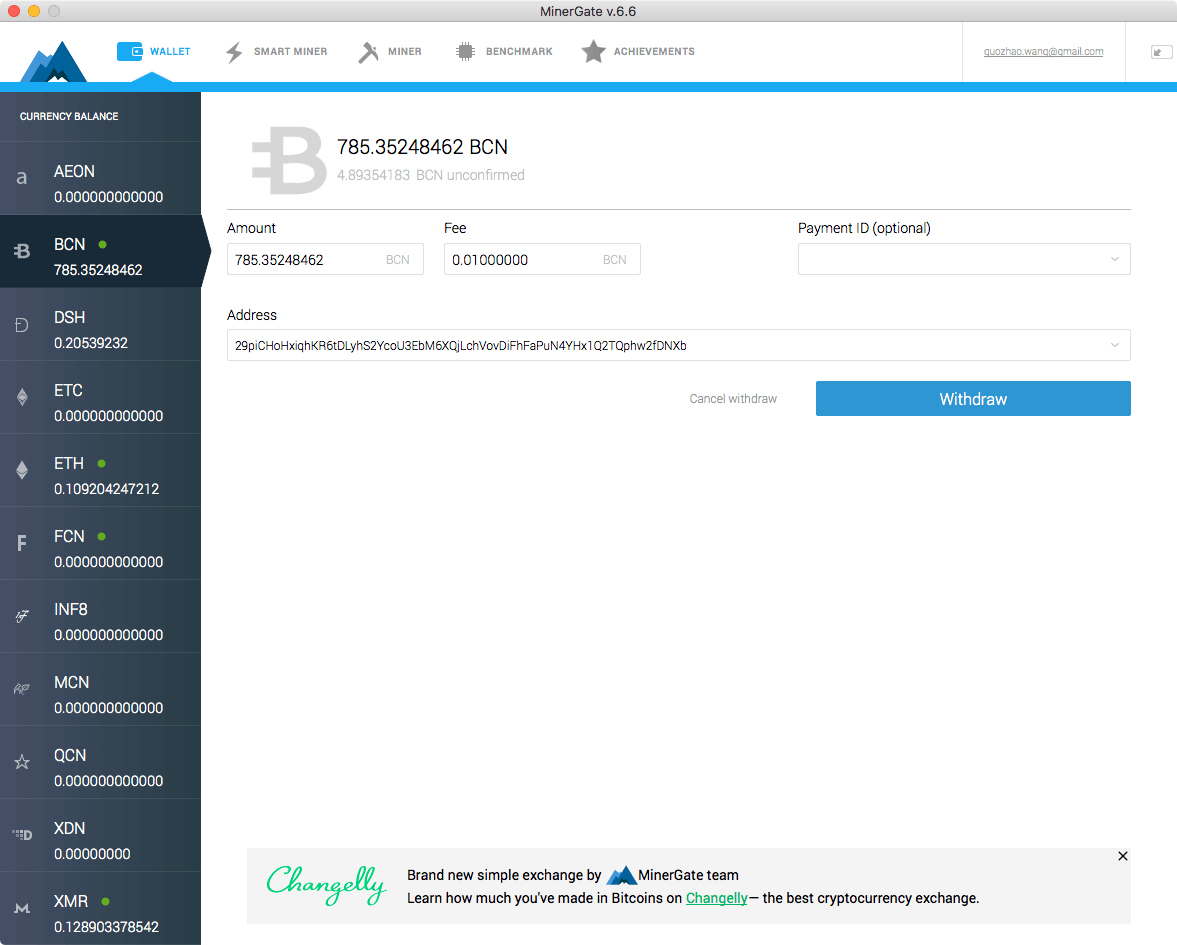
Task: Open the withdrawal Address dropdown
Action: click(x=1113, y=345)
